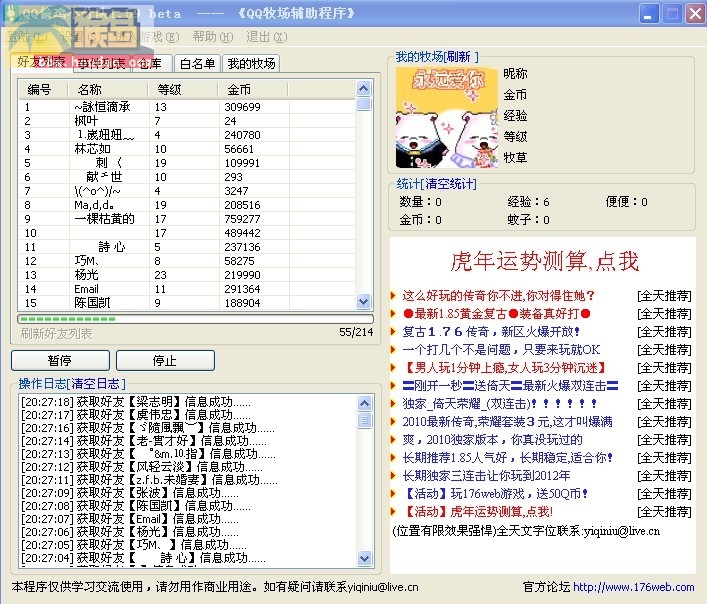This screenshot has height=604, width=707.
Task: Click the operation log scroll-down arrow
Action: 364,558
